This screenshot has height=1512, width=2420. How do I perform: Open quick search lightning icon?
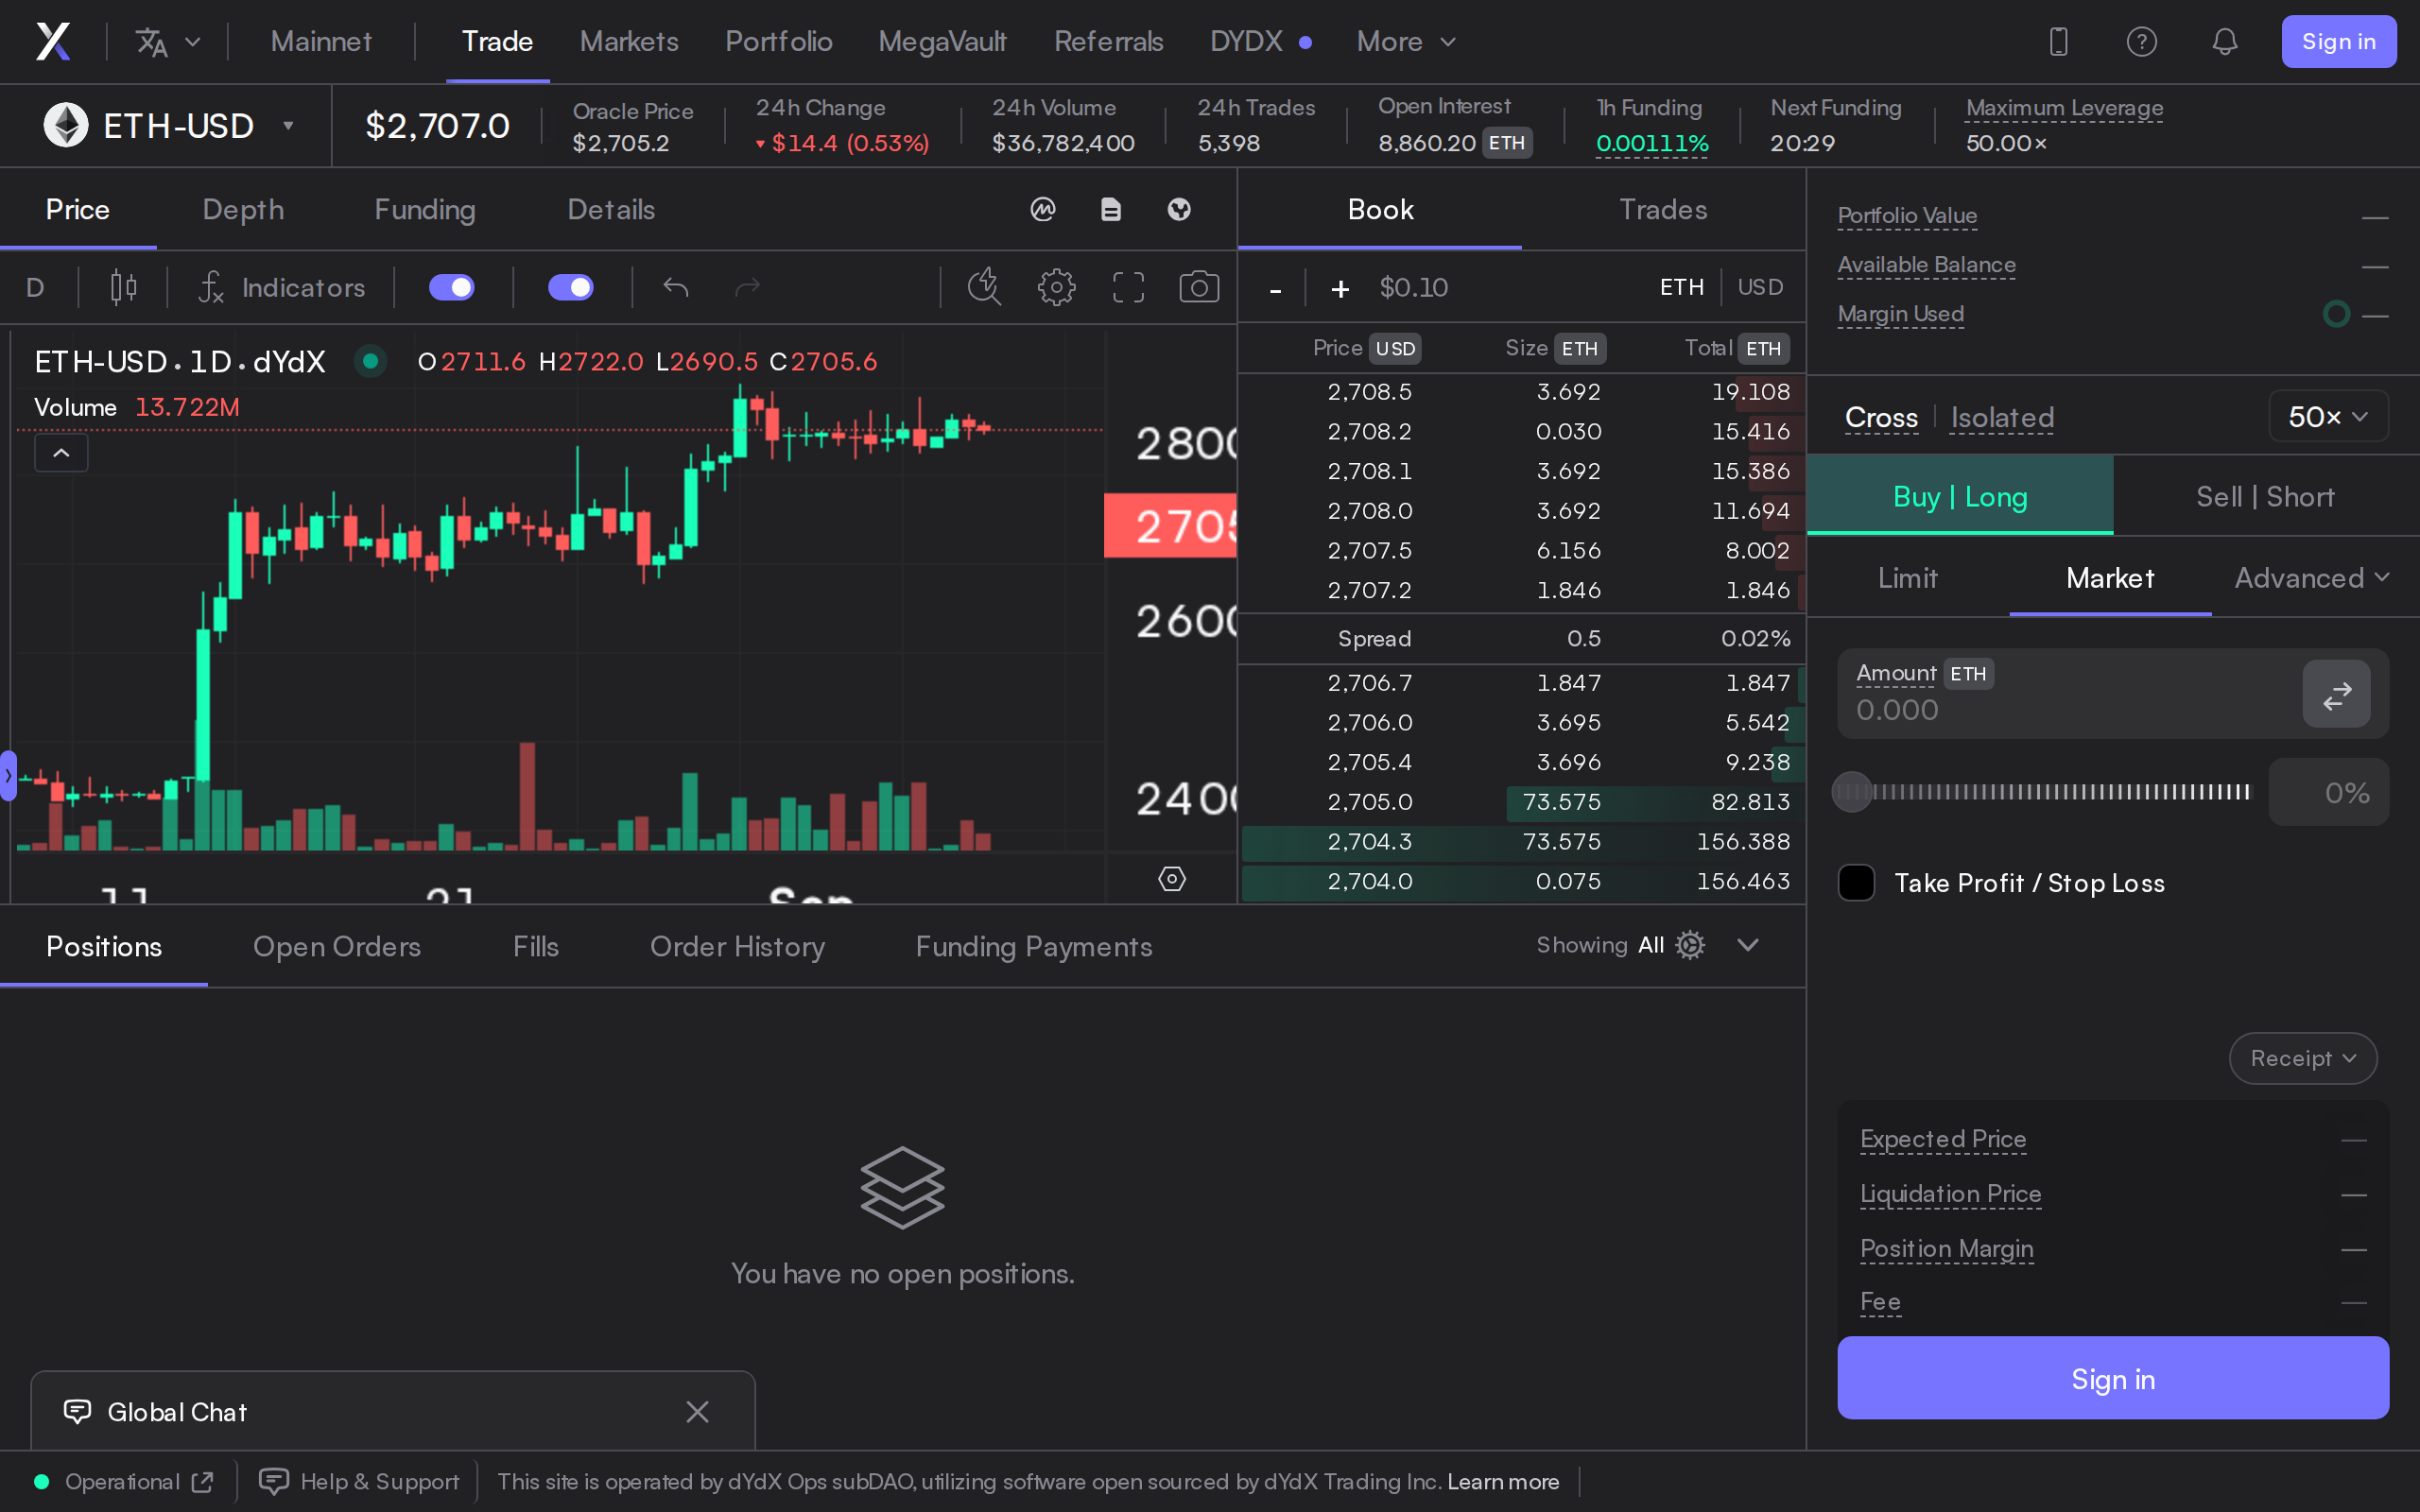coord(984,288)
